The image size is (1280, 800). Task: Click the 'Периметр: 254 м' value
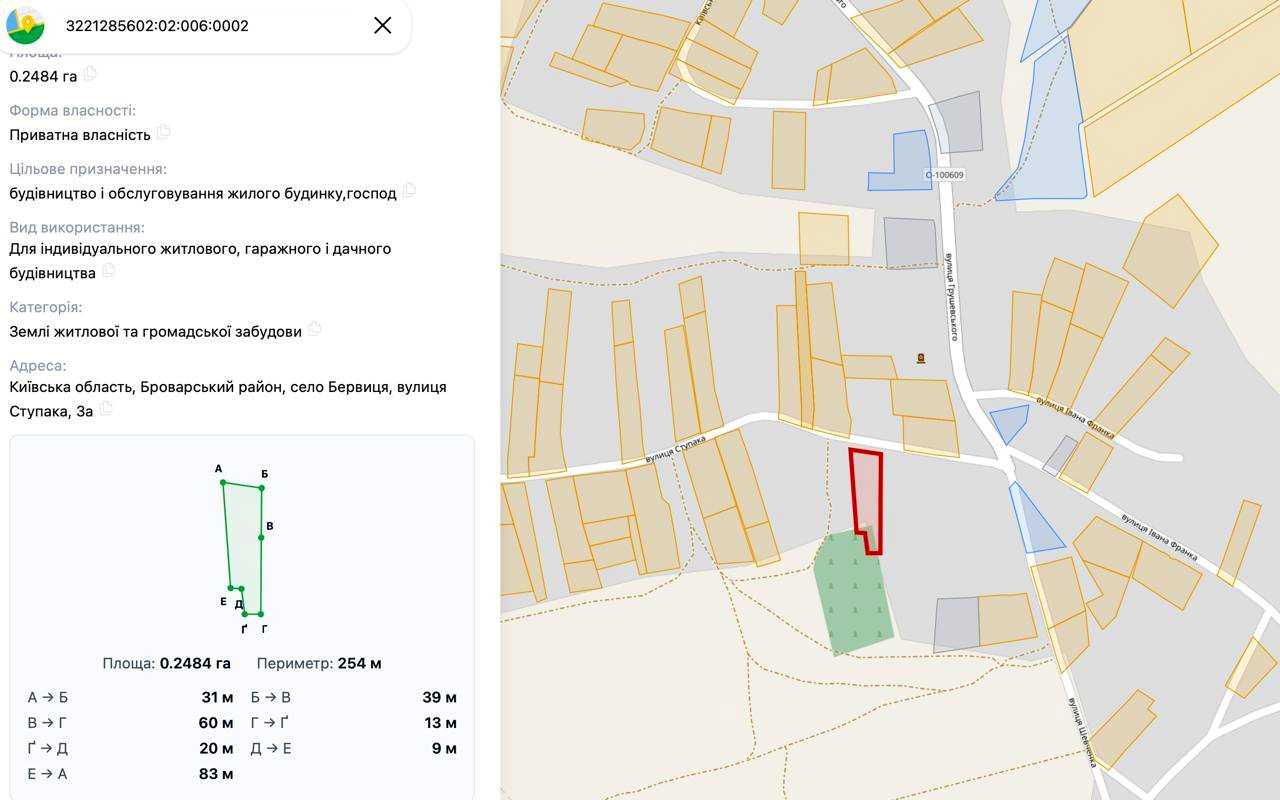[x=319, y=663]
